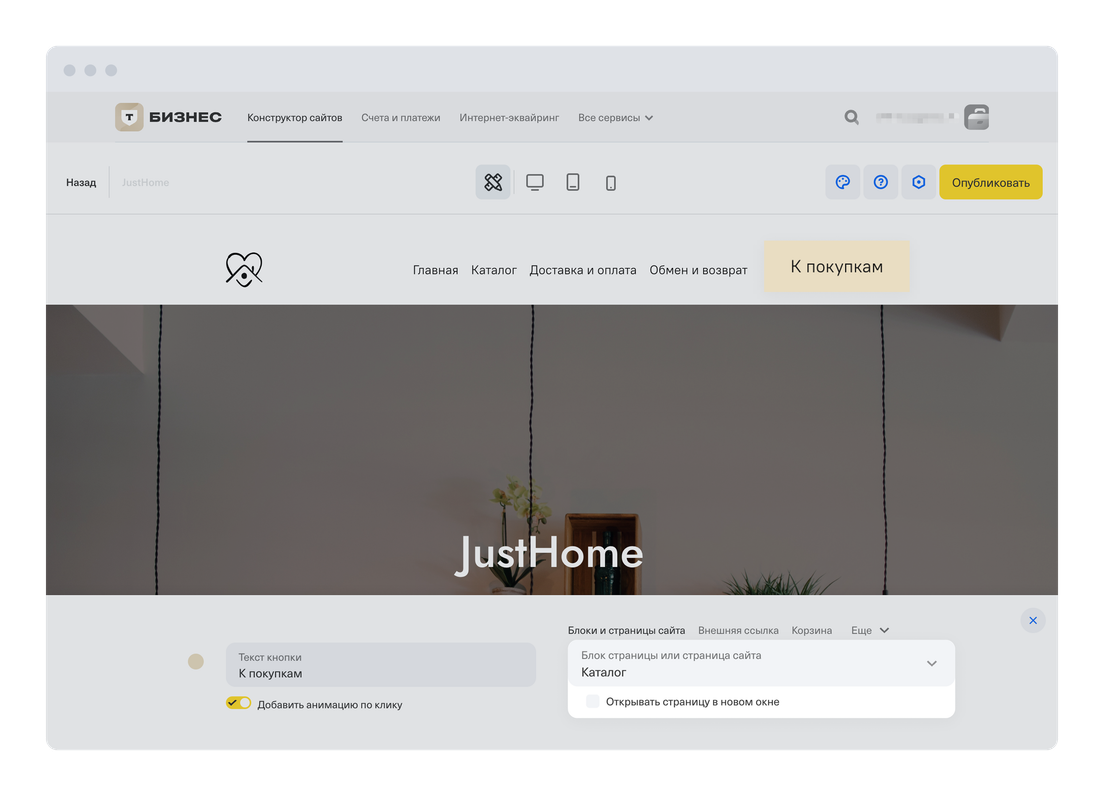
Task: Switch to mobile phone preview icon
Action: pyautogui.click(x=611, y=183)
